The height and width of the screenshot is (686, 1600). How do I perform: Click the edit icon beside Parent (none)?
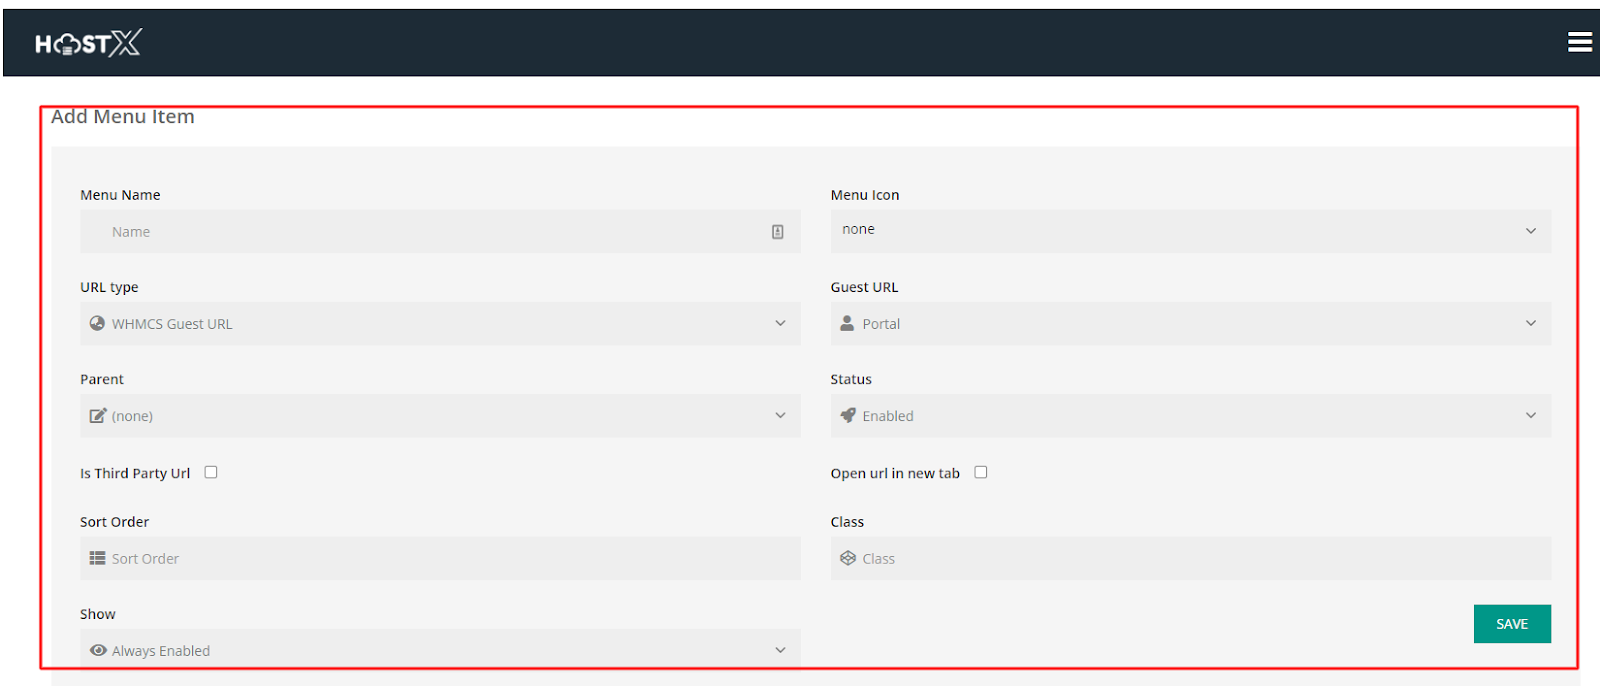click(x=97, y=416)
